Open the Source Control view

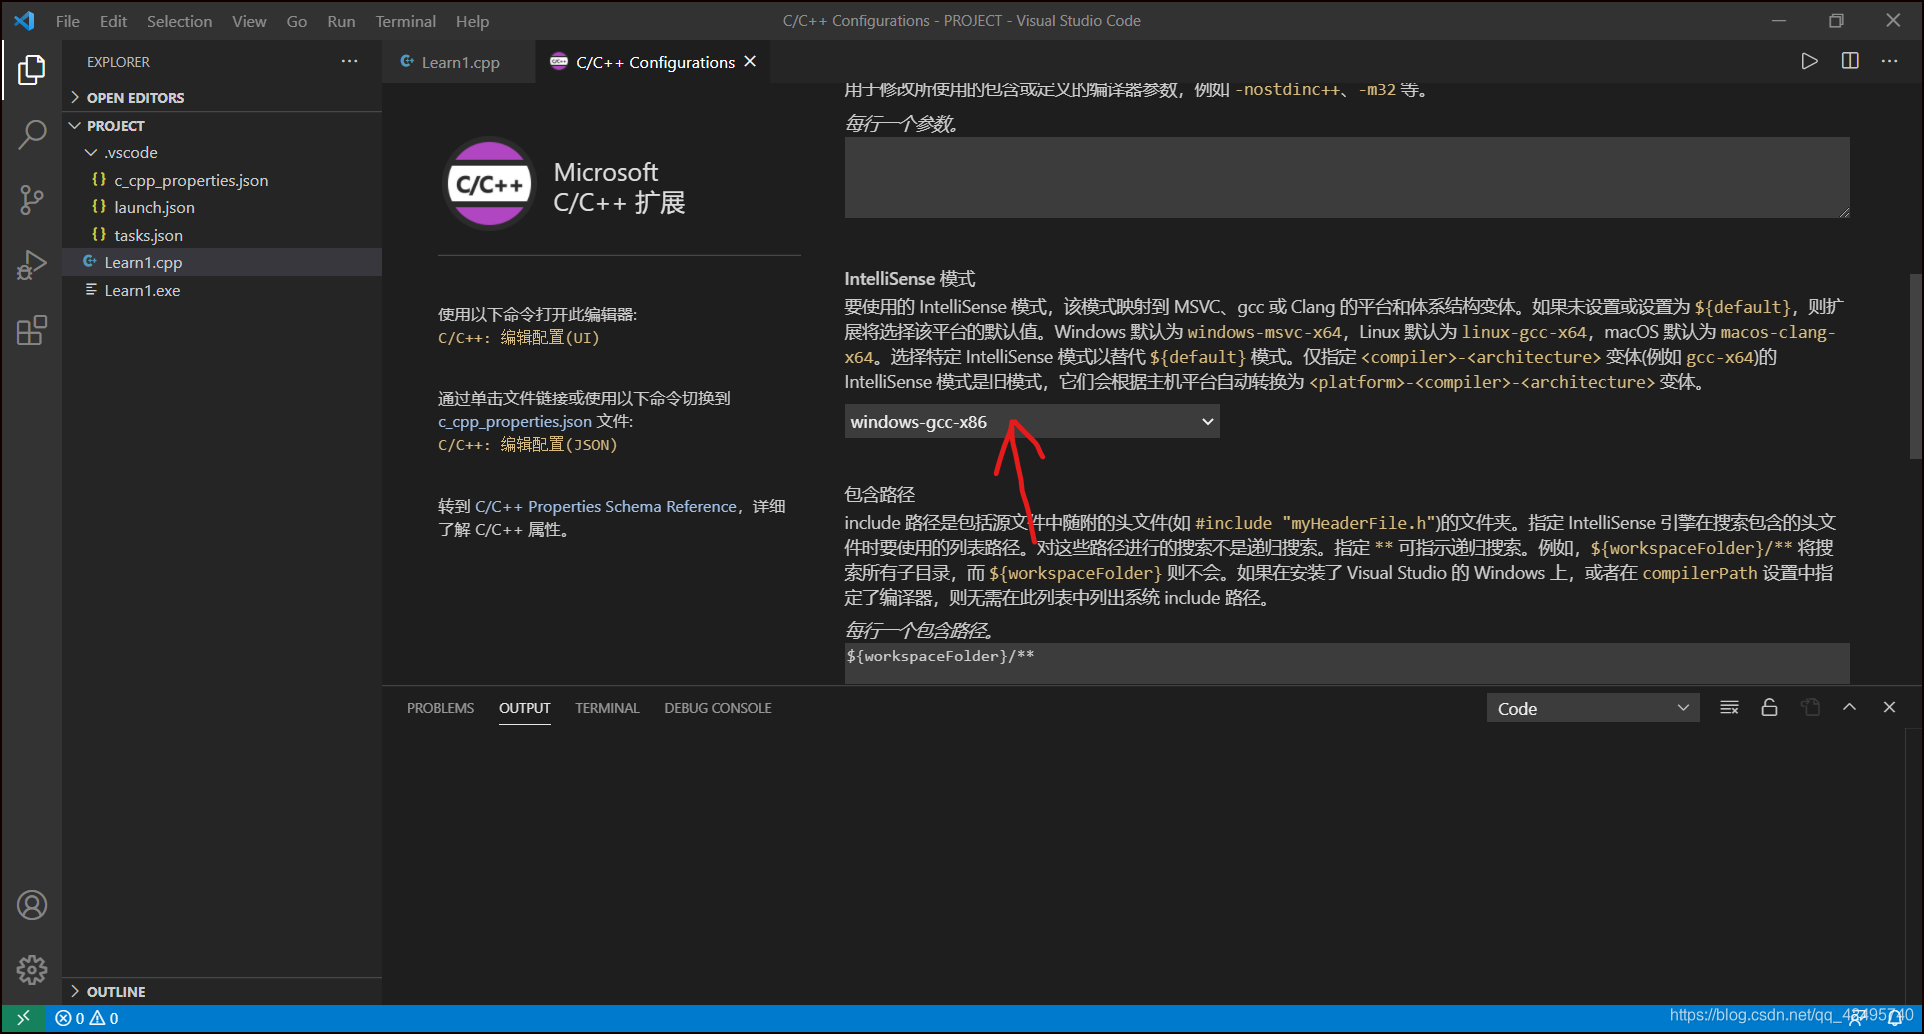click(32, 200)
